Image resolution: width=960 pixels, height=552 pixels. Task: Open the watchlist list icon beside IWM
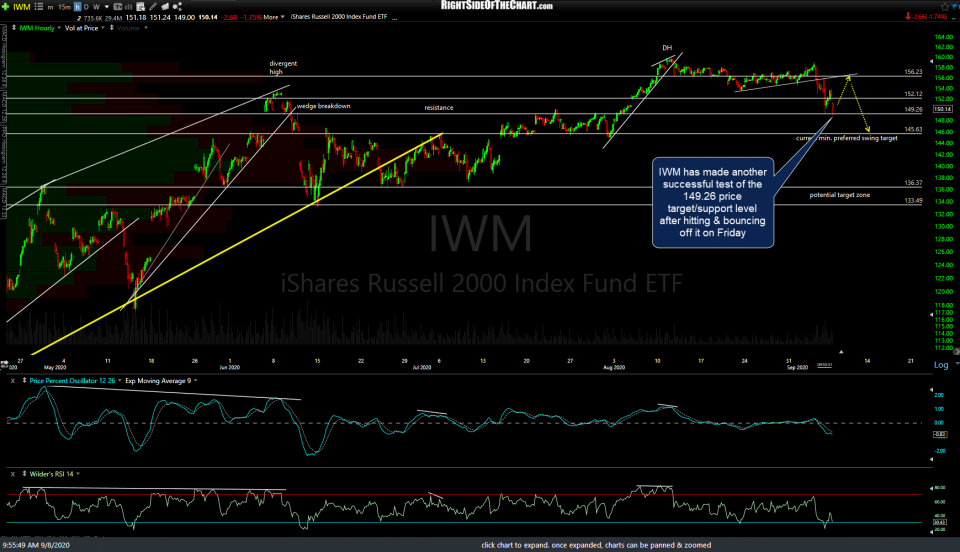click(x=39, y=7)
